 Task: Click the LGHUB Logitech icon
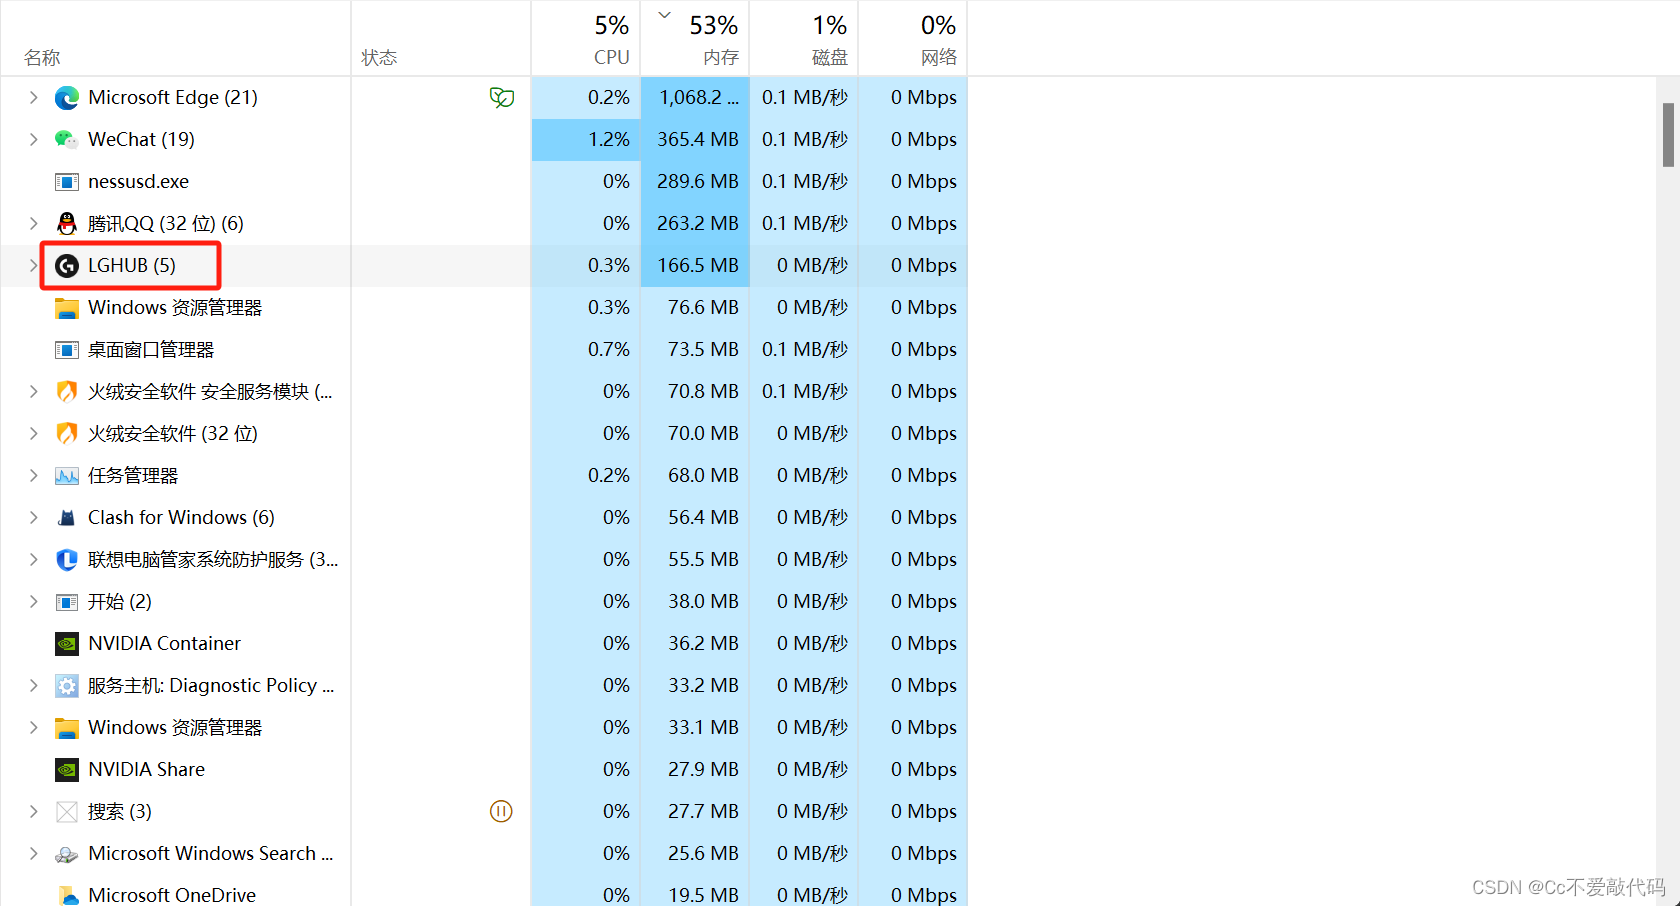tap(67, 266)
